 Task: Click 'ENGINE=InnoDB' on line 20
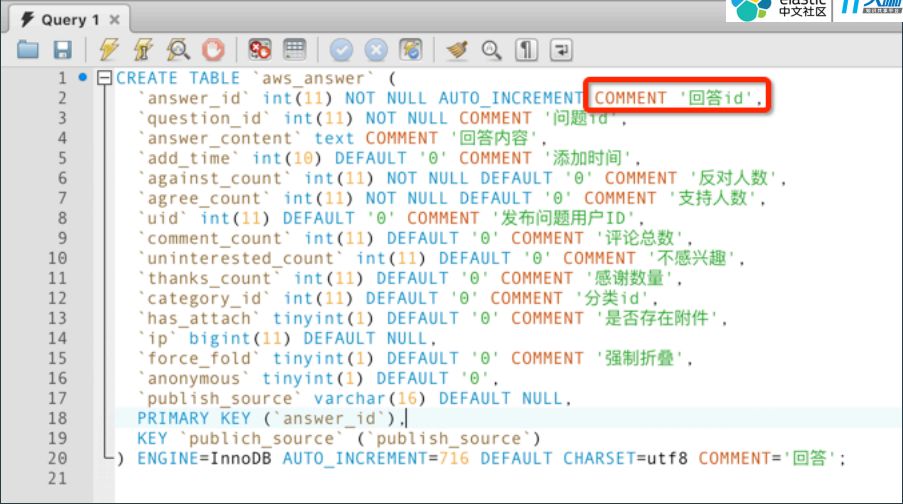204,459
